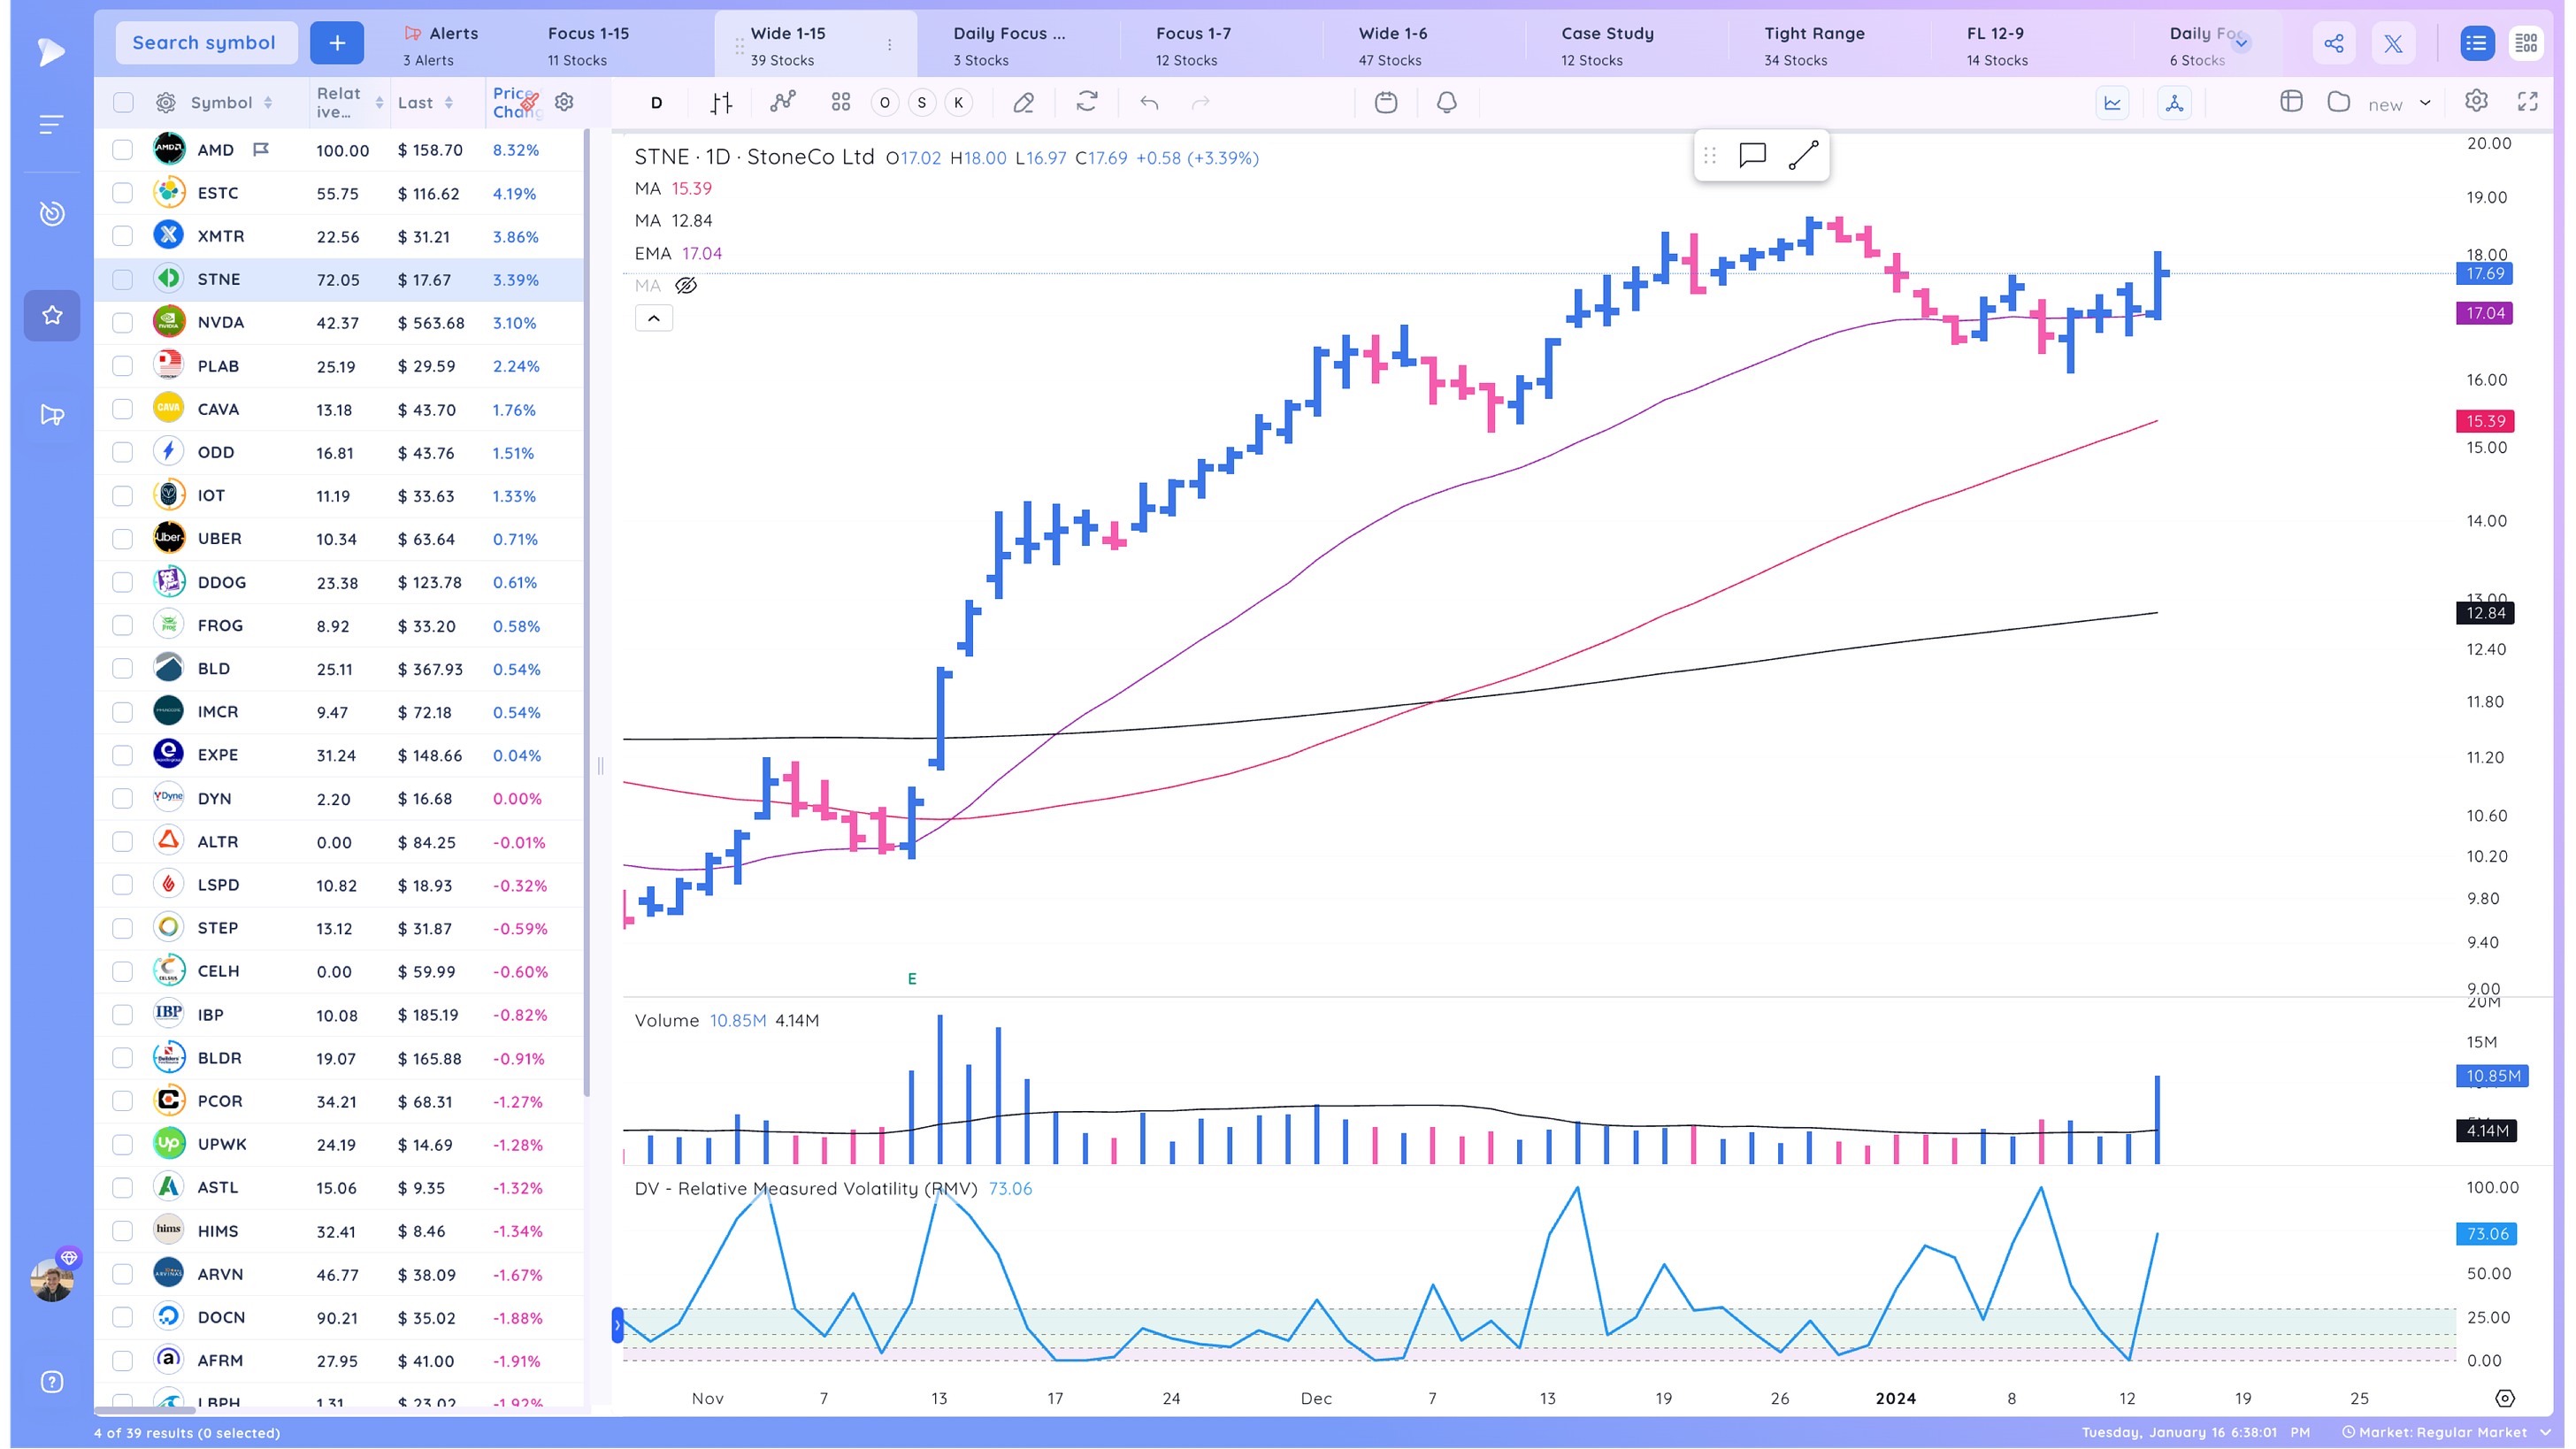The width and height of the screenshot is (2576, 1449).
Task: Click the Search symbol field
Action: tap(205, 43)
